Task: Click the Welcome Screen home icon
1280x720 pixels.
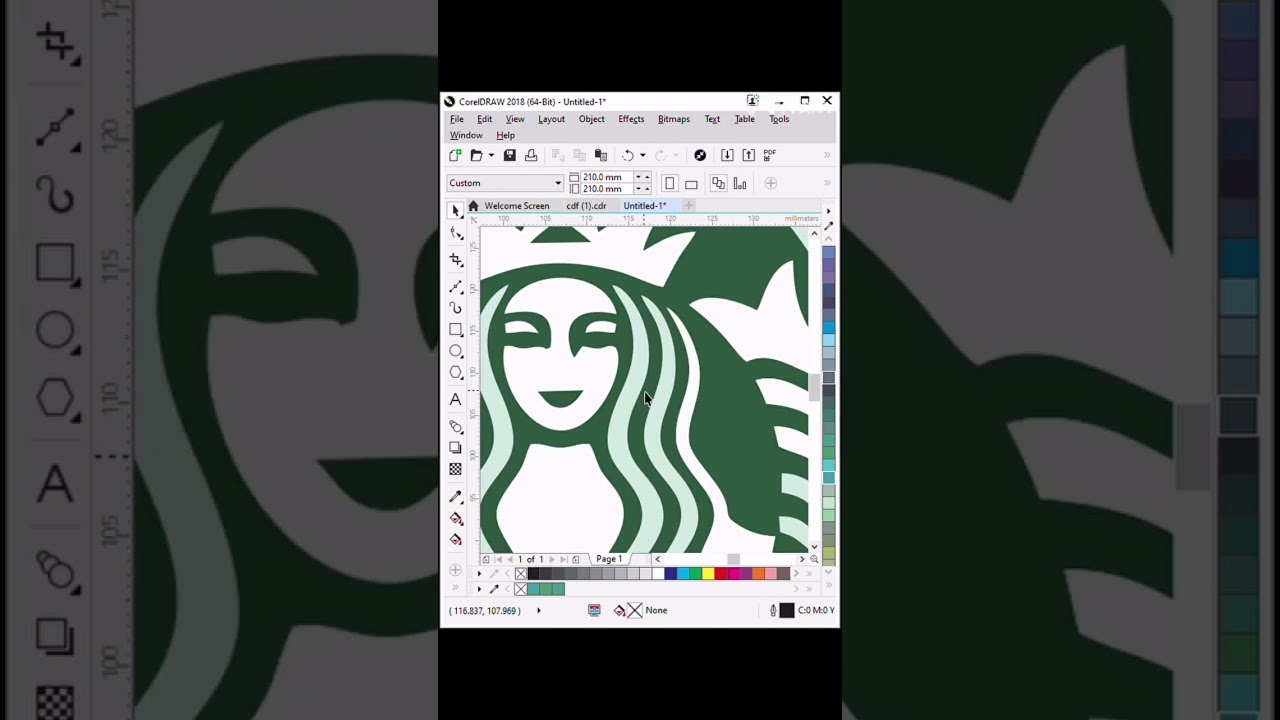Action: [473, 206]
